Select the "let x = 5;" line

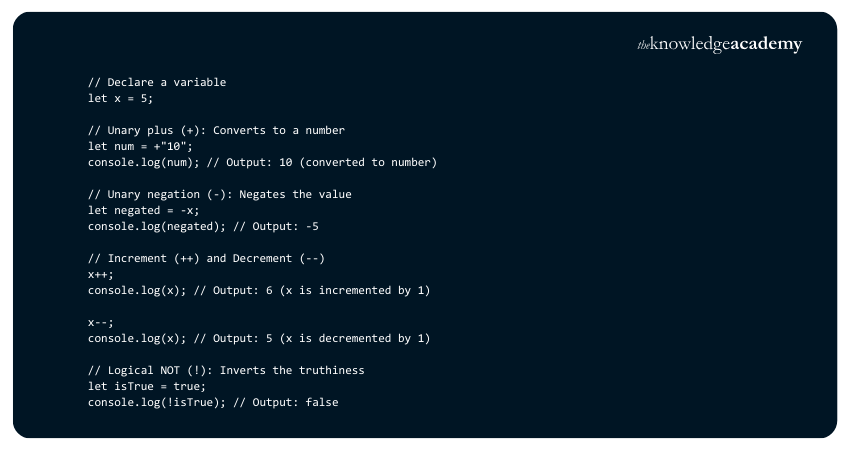click(121, 98)
